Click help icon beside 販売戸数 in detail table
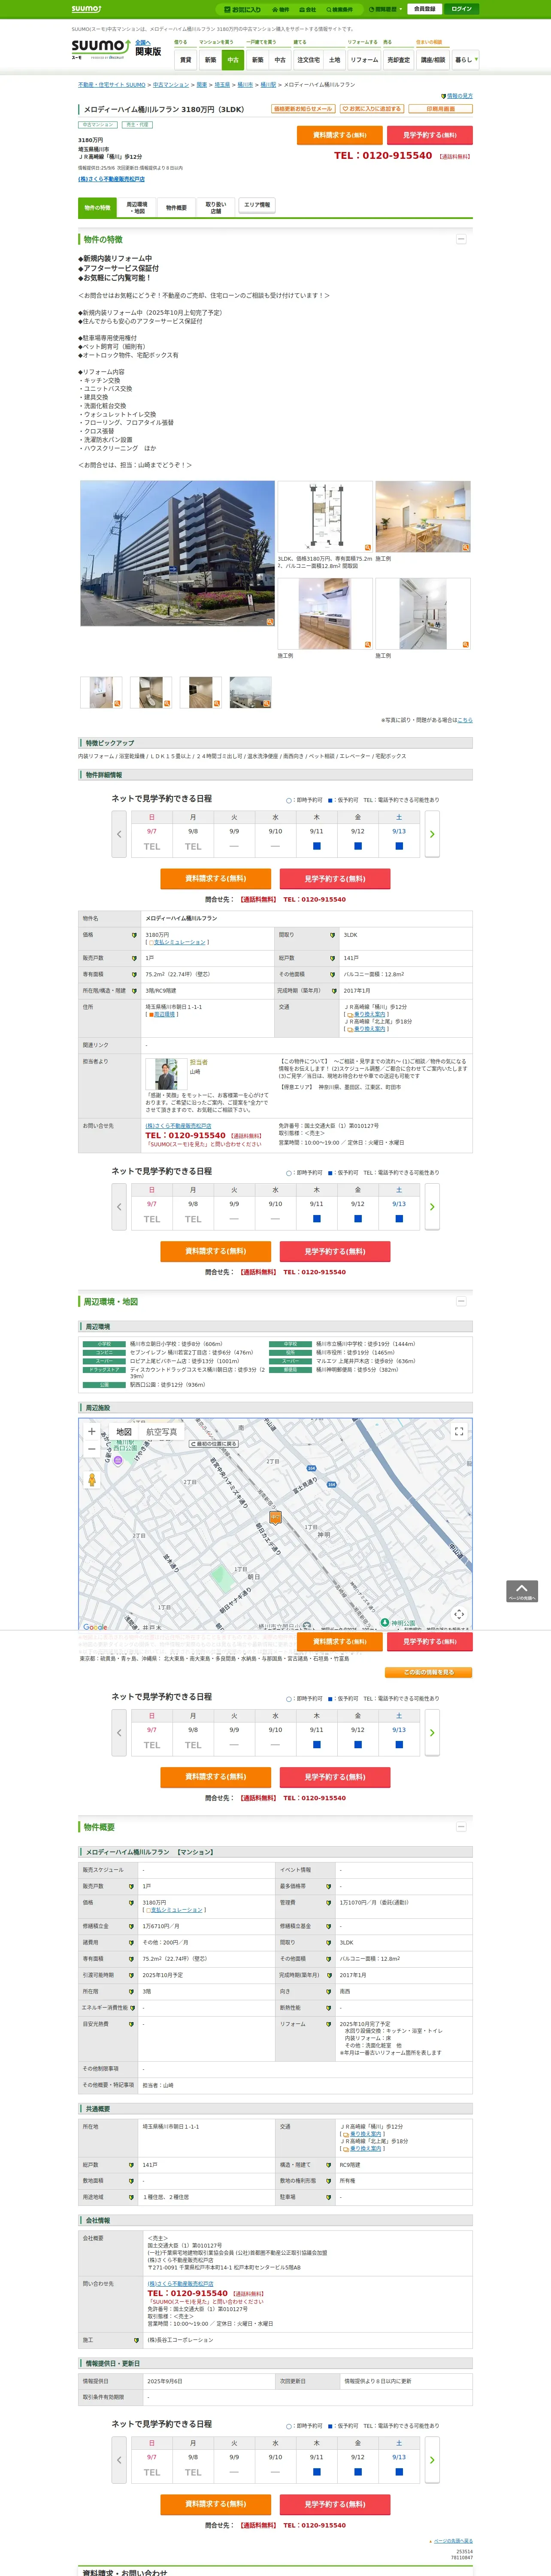 134,958
